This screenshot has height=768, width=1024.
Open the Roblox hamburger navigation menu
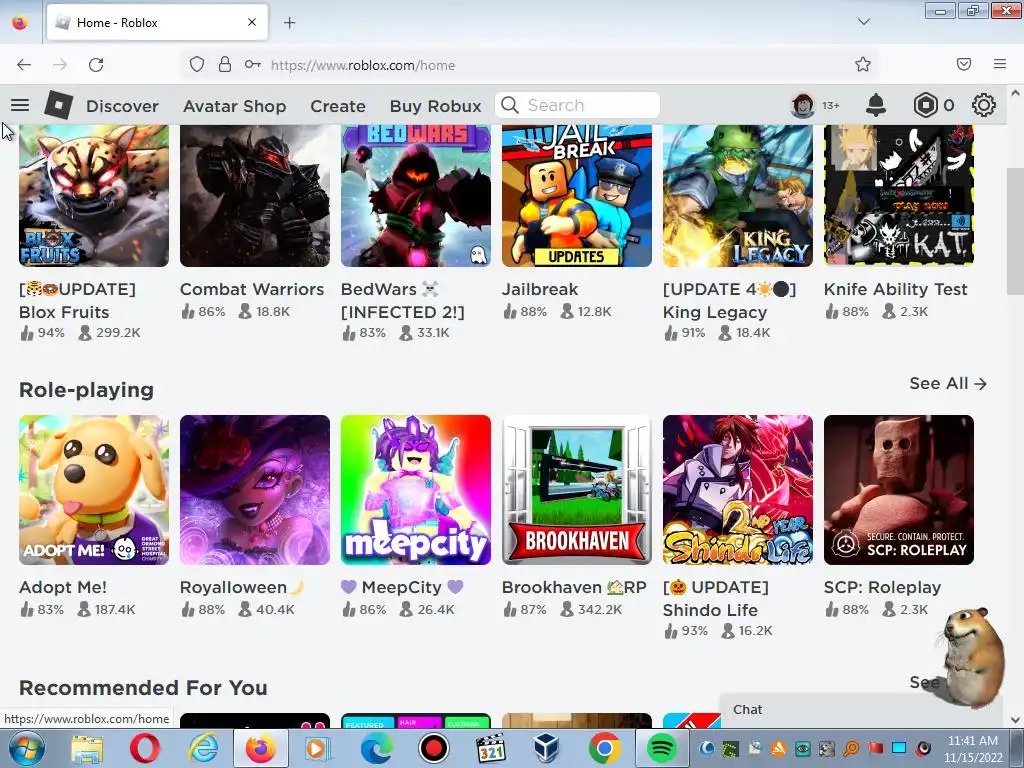point(20,105)
